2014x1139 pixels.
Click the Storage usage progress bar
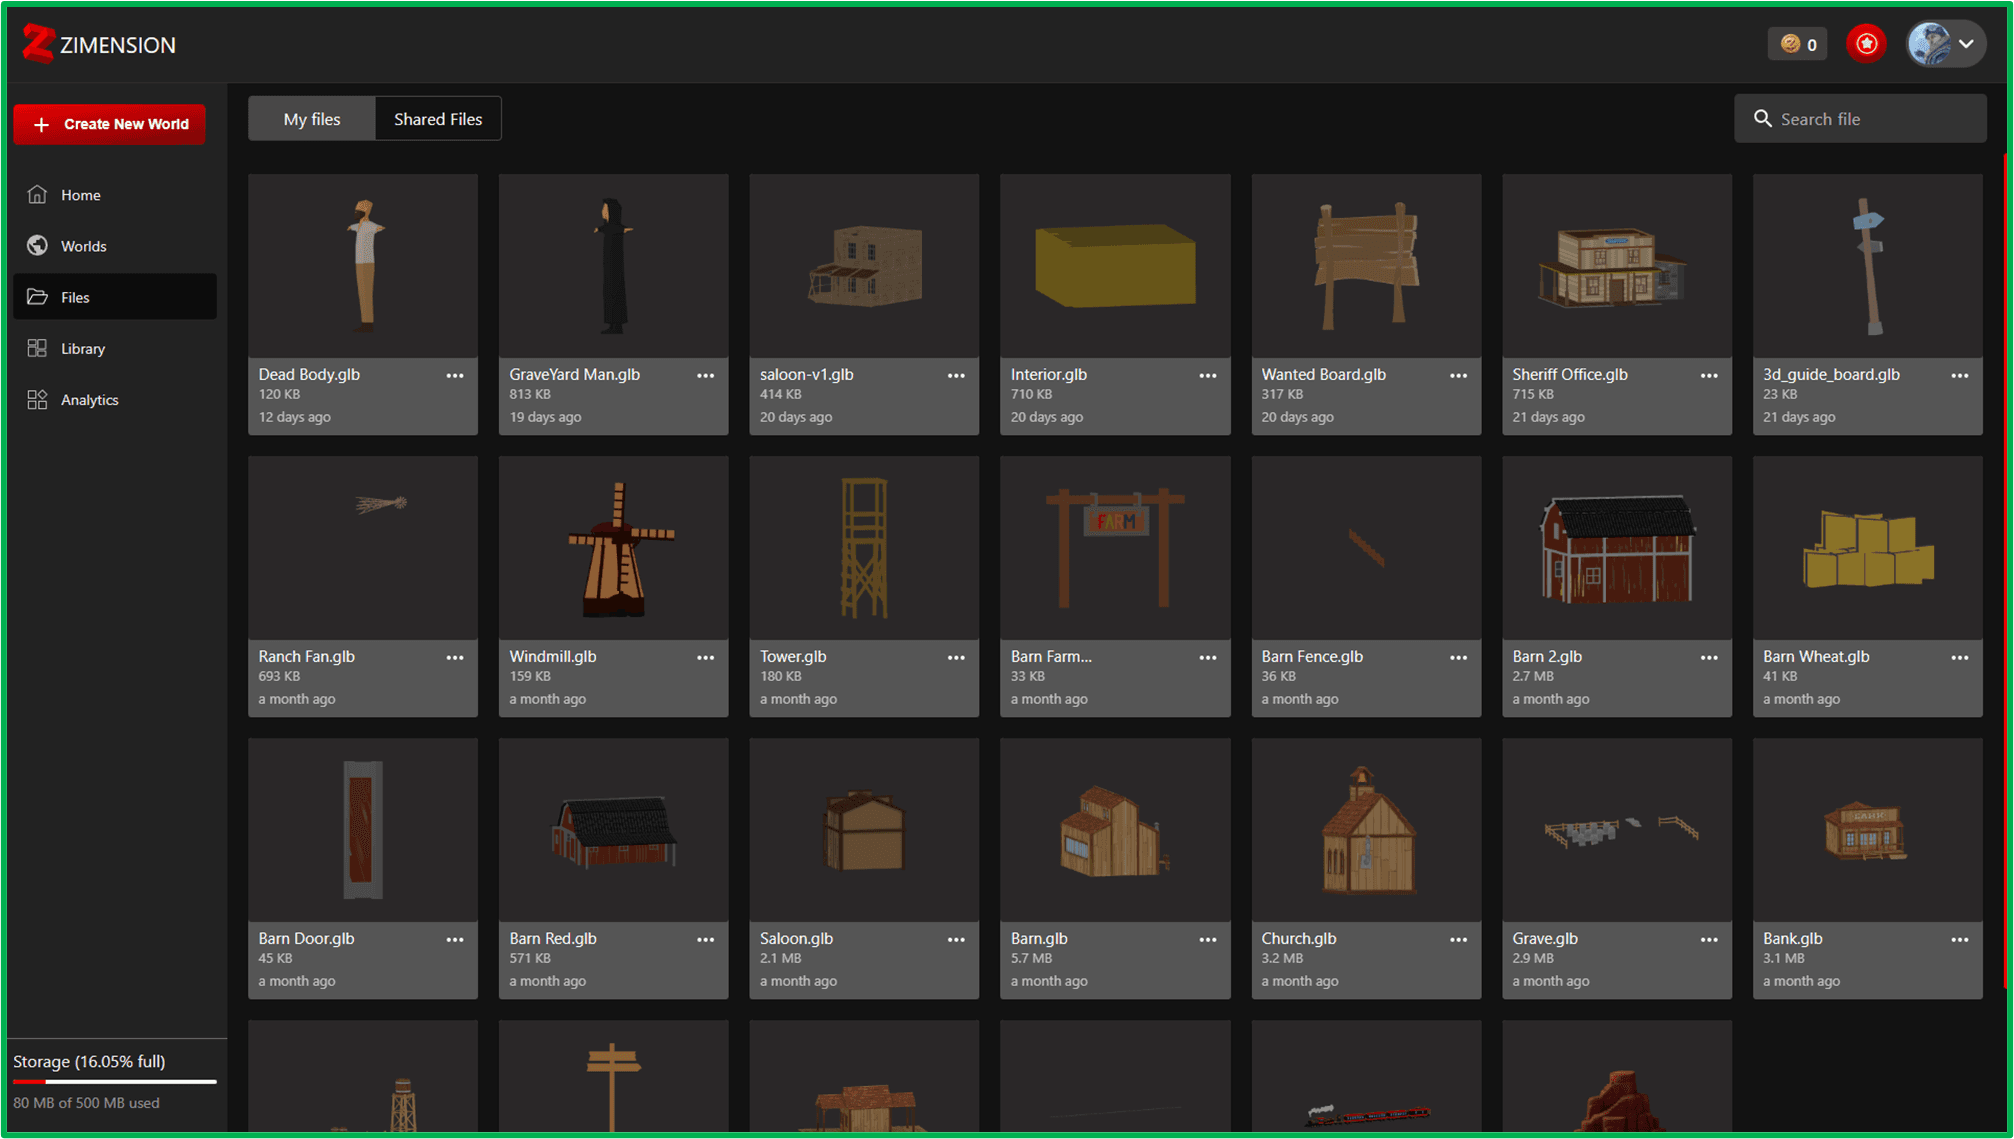pos(115,1081)
